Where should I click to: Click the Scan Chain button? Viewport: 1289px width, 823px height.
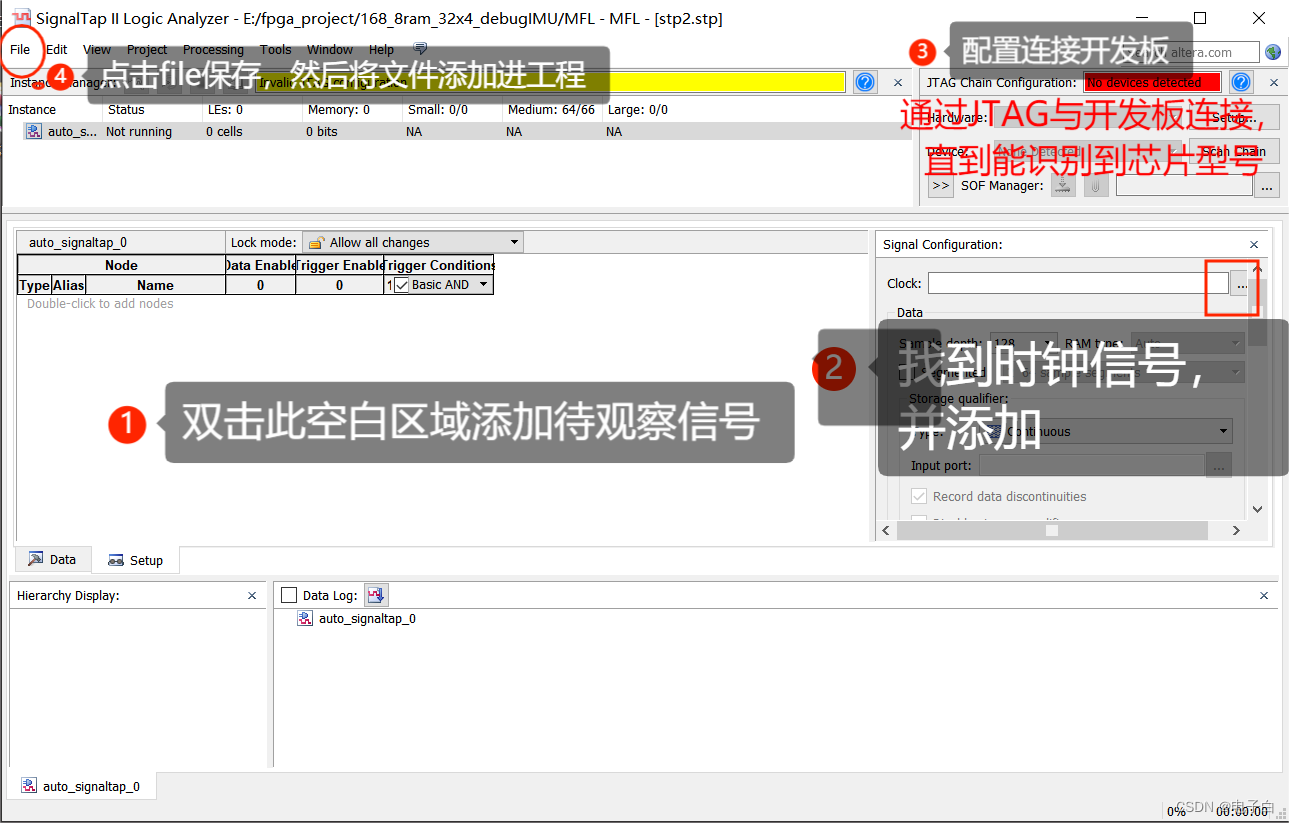pyautogui.click(x=1235, y=152)
